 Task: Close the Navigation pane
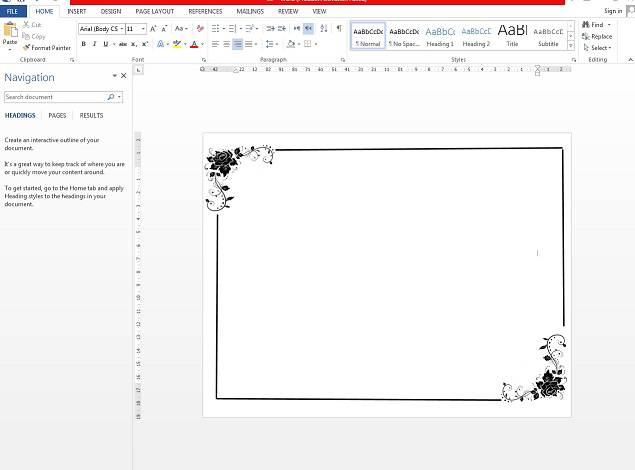pos(124,76)
